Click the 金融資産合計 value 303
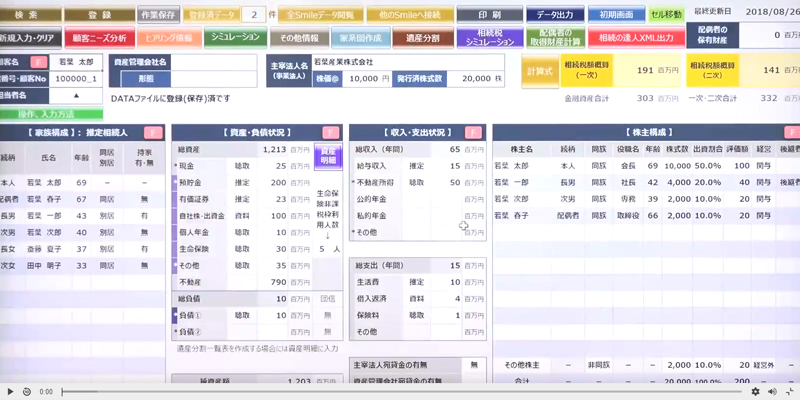Image resolution: width=800 pixels, height=400 pixels. tap(644, 98)
